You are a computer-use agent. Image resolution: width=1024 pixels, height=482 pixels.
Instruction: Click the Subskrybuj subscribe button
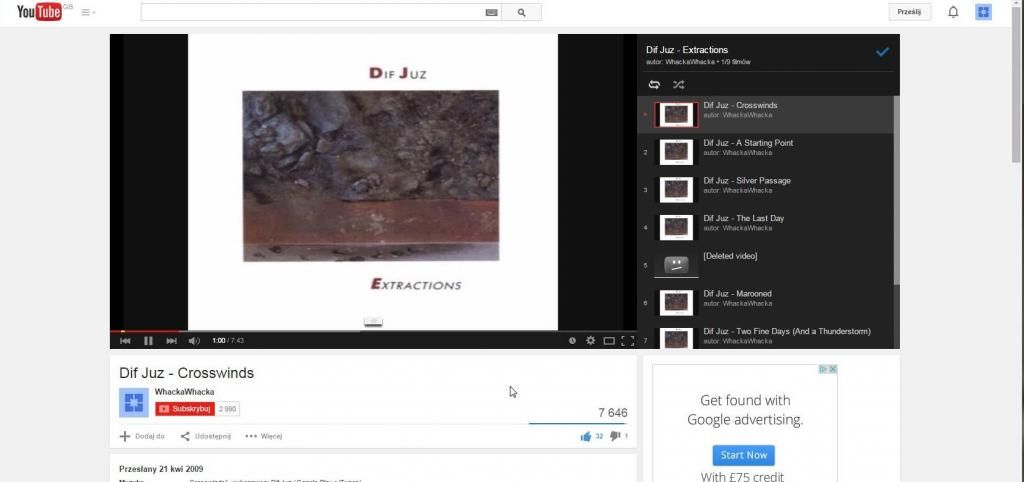(185, 409)
